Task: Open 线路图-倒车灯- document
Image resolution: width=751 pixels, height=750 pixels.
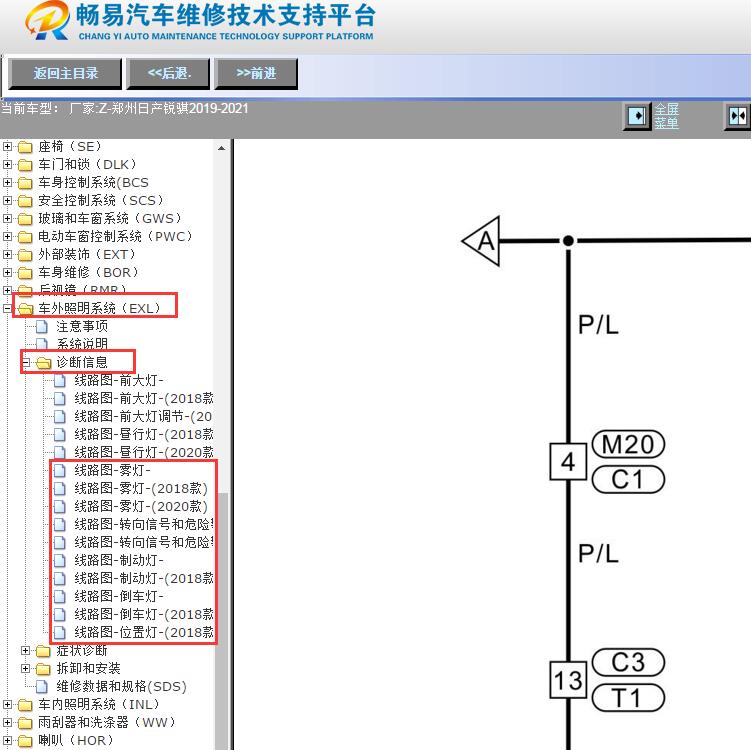Action: pos(119,597)
